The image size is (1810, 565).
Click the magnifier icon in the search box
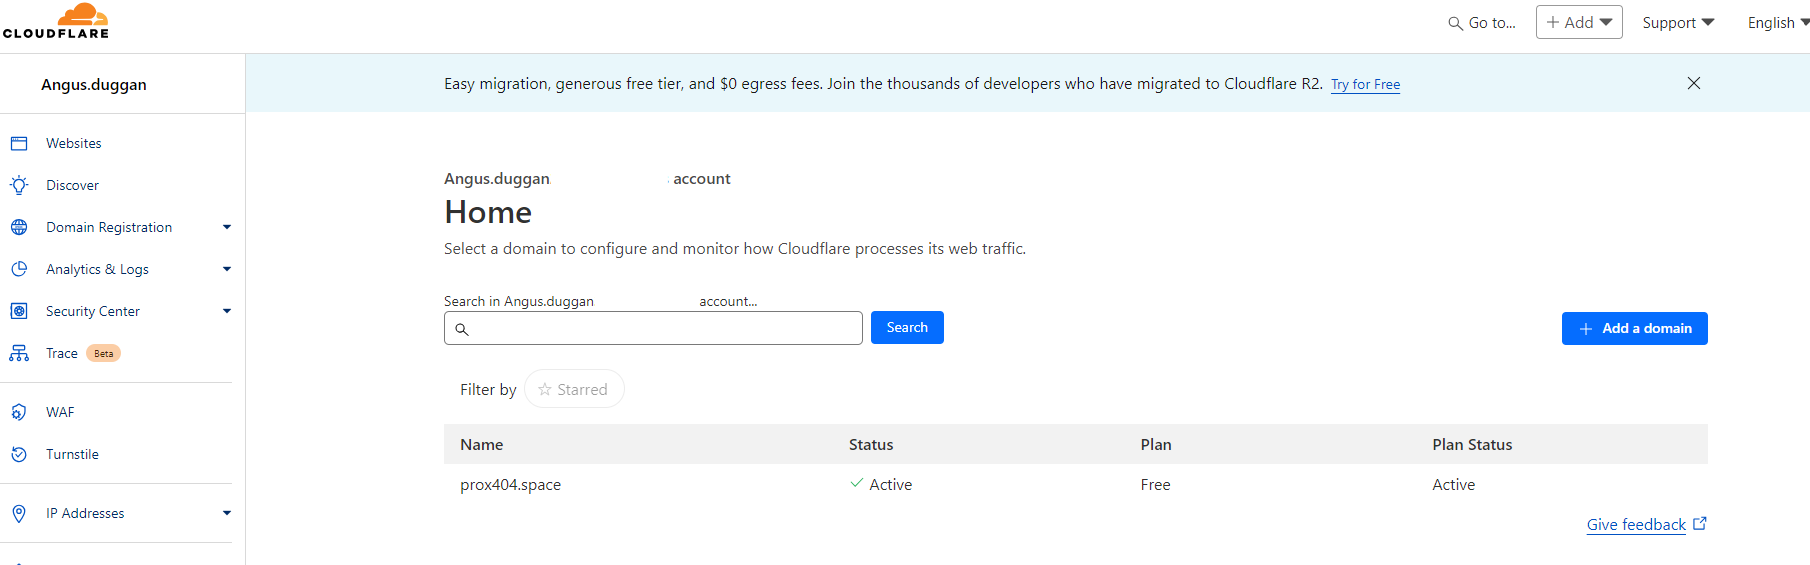point(462,329)
